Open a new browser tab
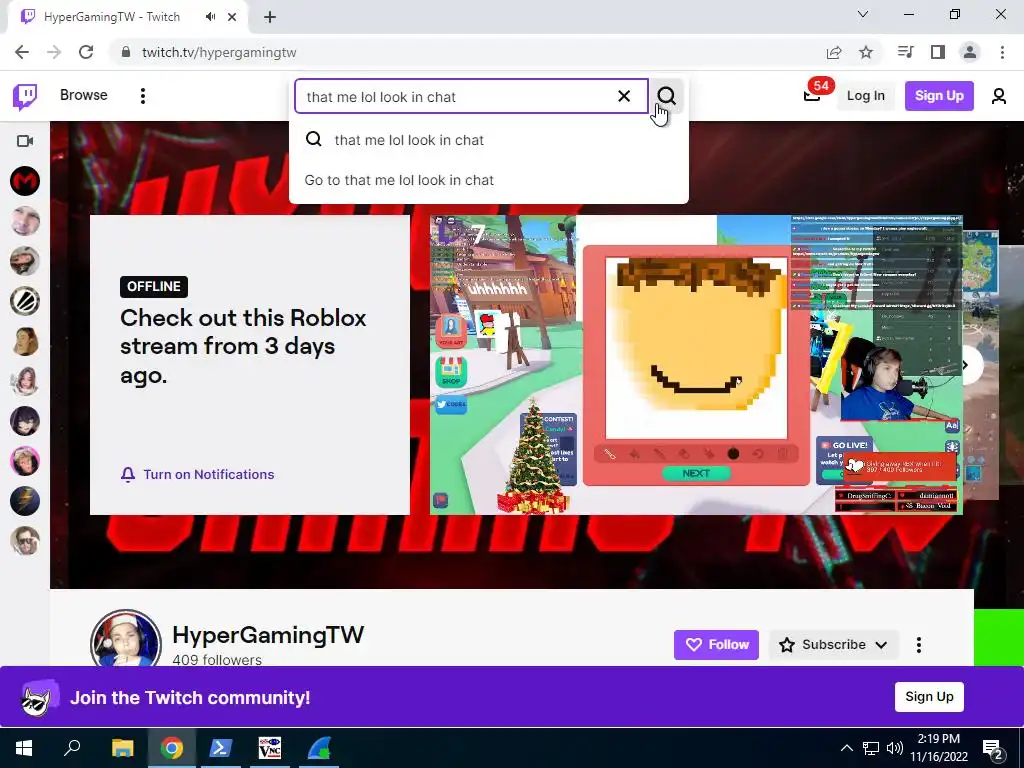Image resolution: width=1024 pixels, height=768 pixels. (x=270, y=17)
